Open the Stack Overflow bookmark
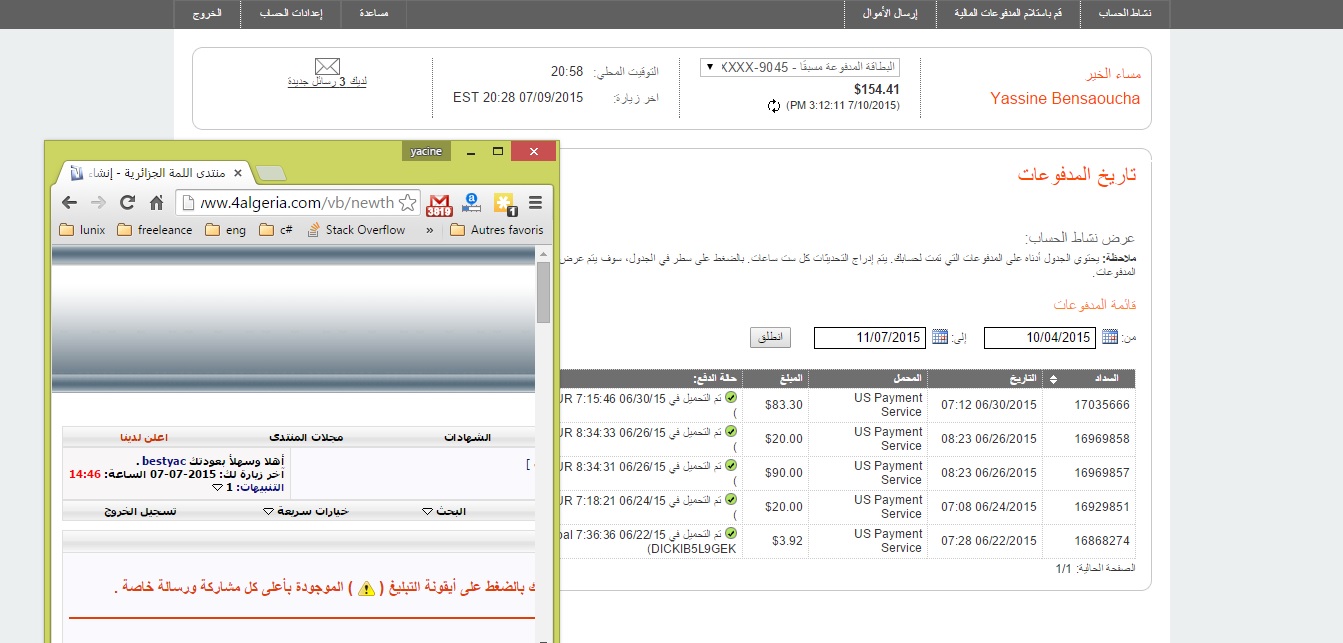The image size is (1343, 643). pyautogui.click(x=355, y=230)
